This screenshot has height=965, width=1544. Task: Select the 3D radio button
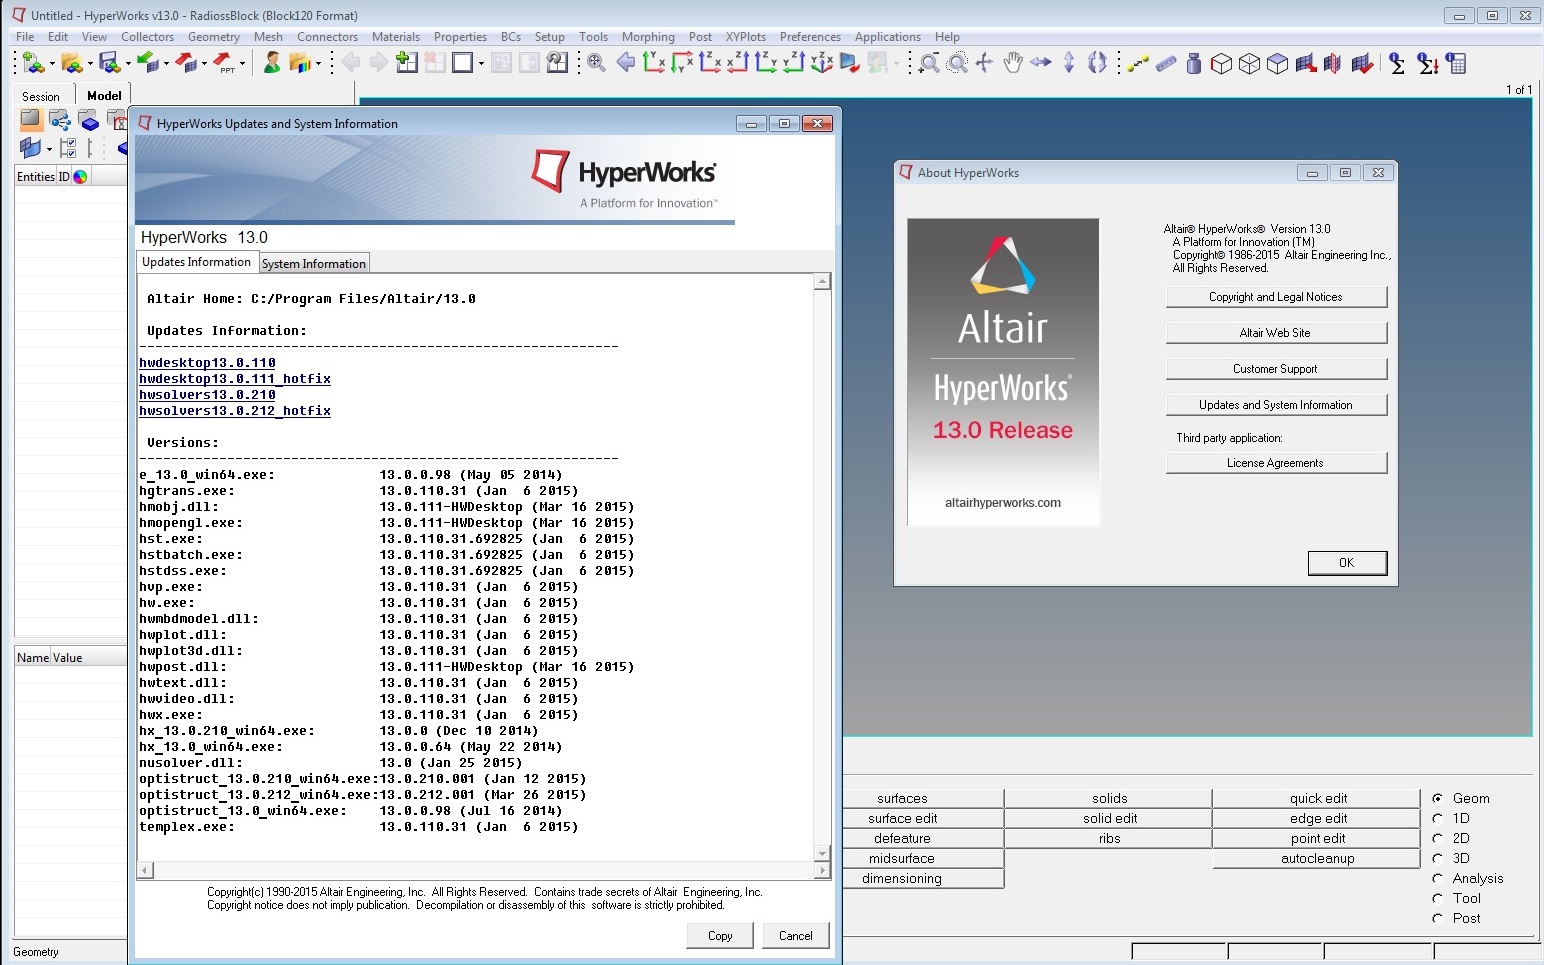1437,858
